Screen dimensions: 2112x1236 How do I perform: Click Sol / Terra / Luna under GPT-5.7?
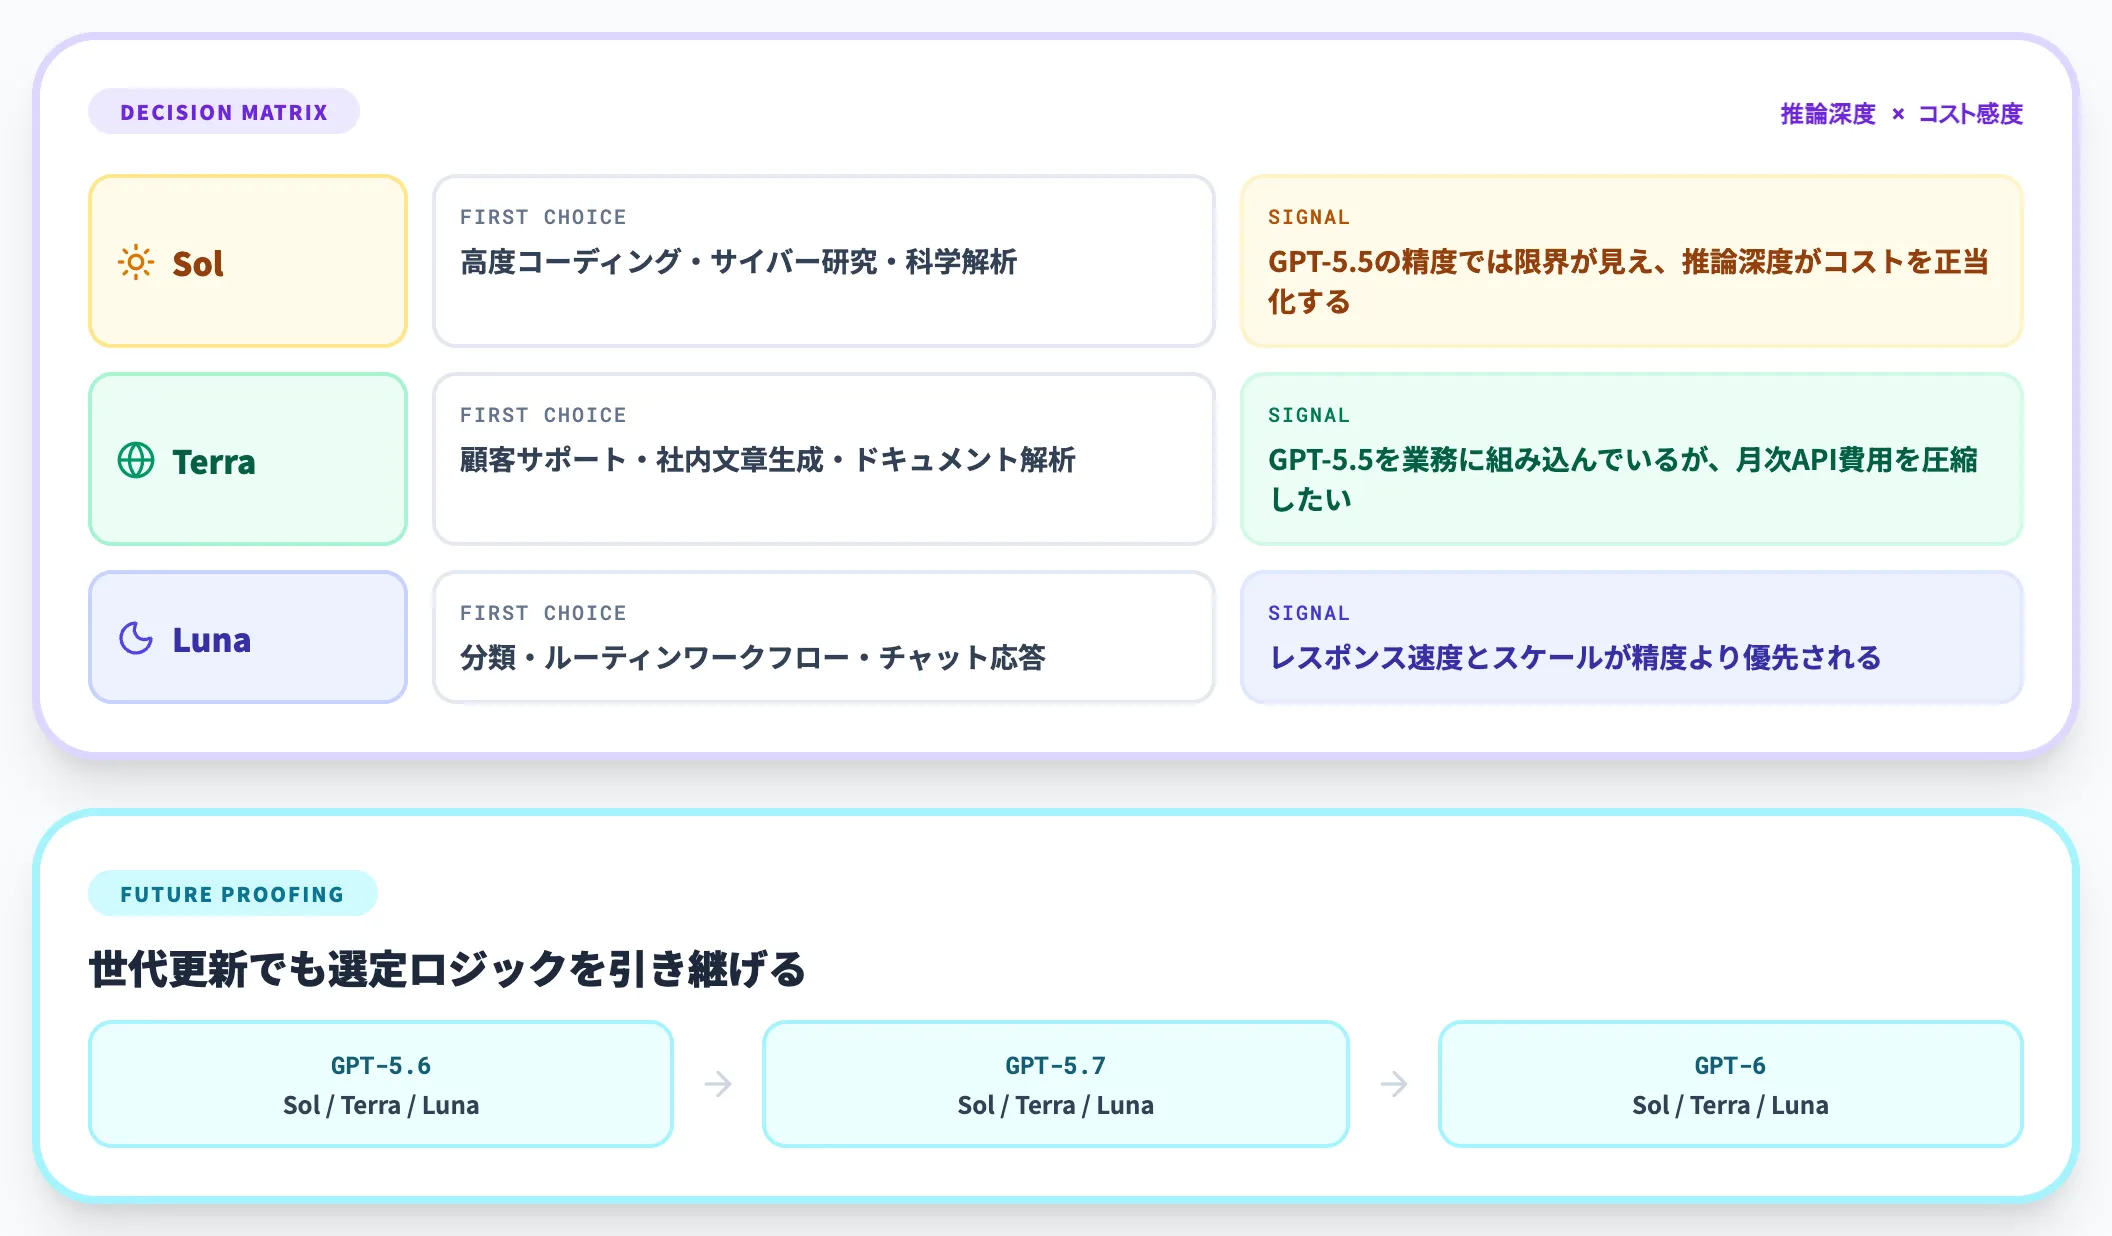tap(1056, 1105)
